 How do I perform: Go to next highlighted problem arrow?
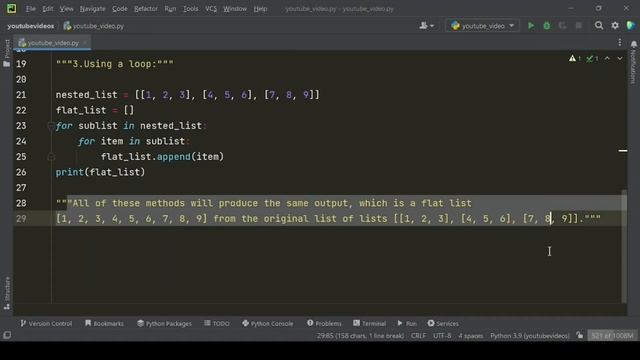(x=620, y=59)
